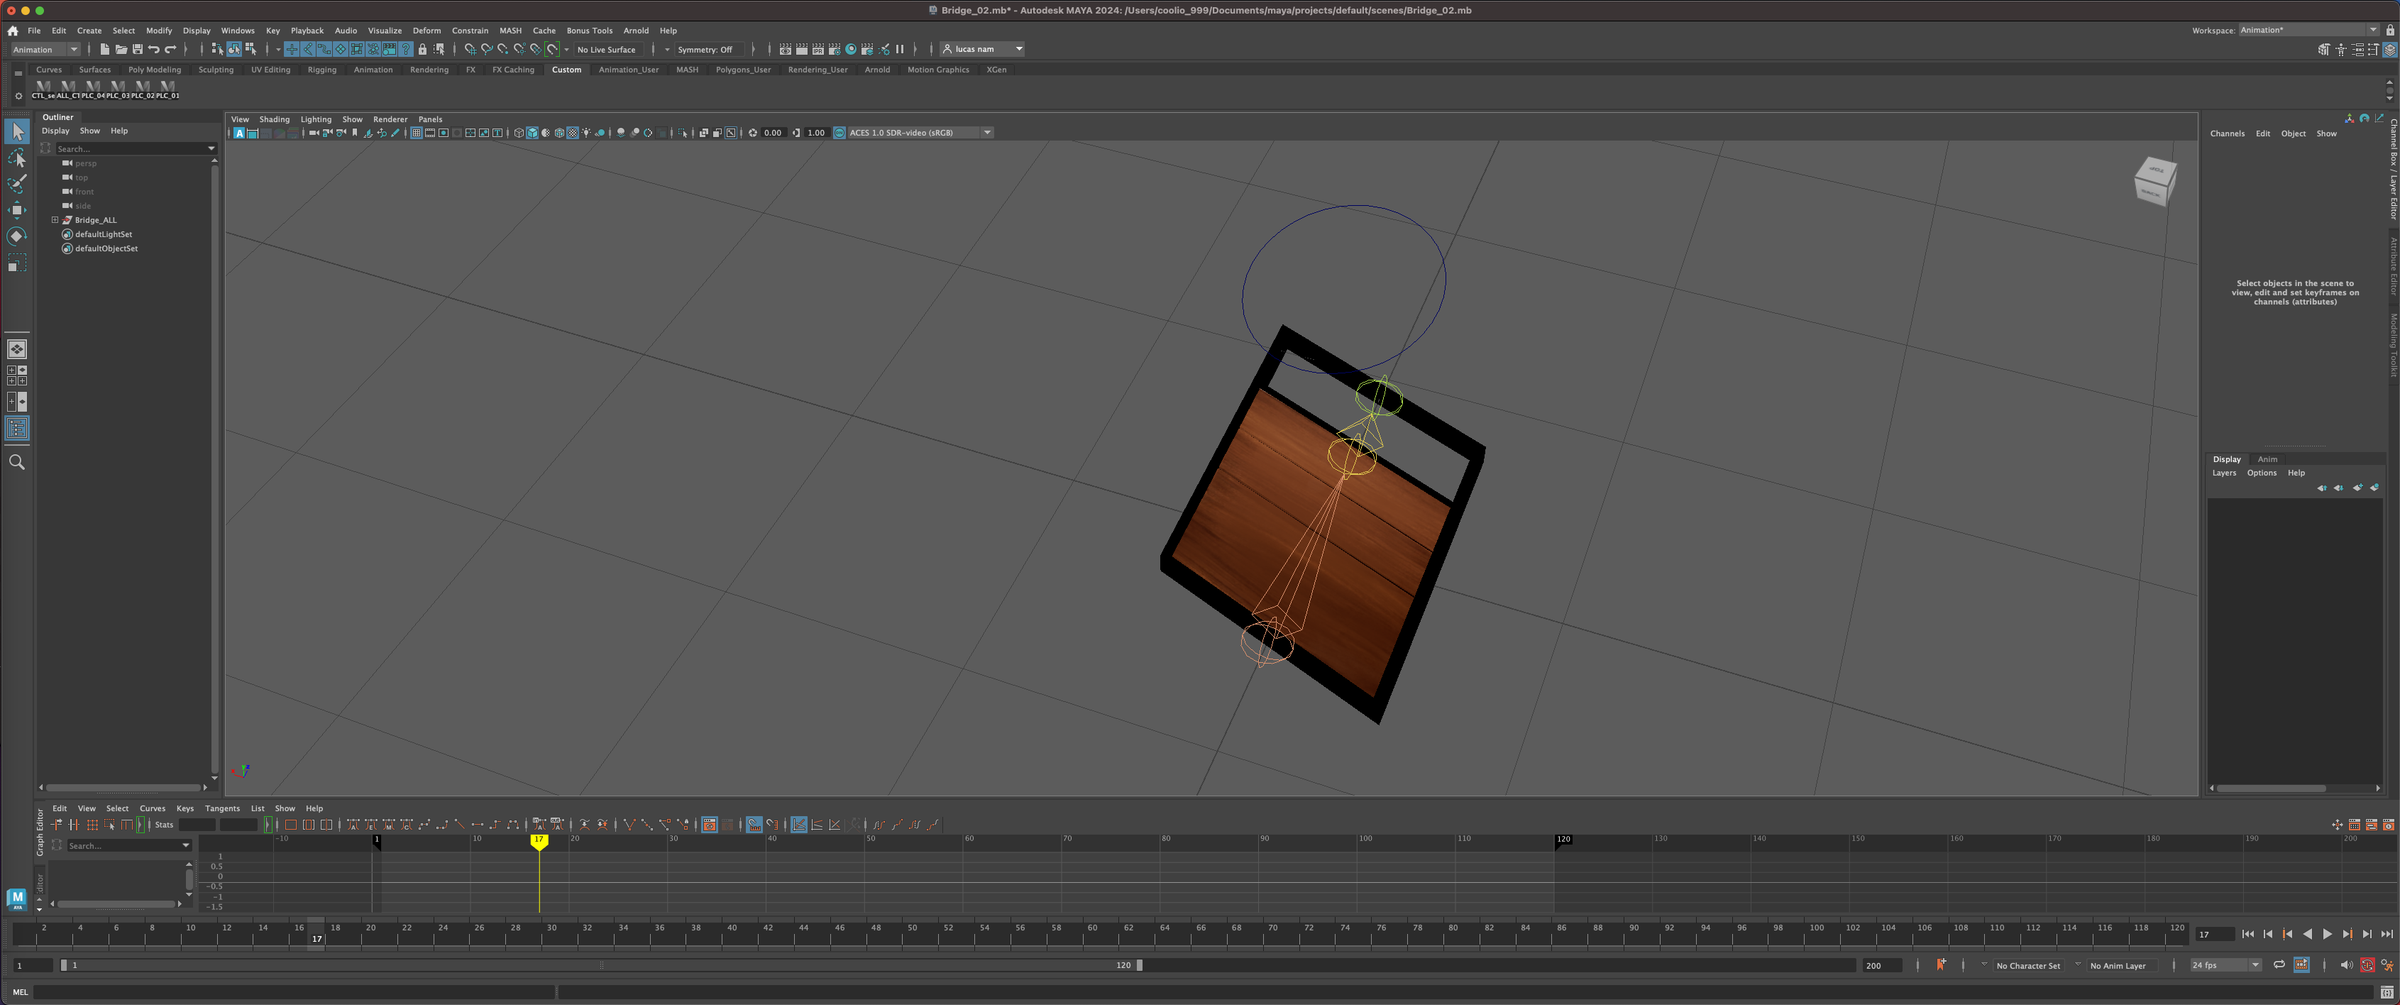Open the search magnifier in left sidebar
This screenshot has height=1005, width=2400.
[17, 462]
